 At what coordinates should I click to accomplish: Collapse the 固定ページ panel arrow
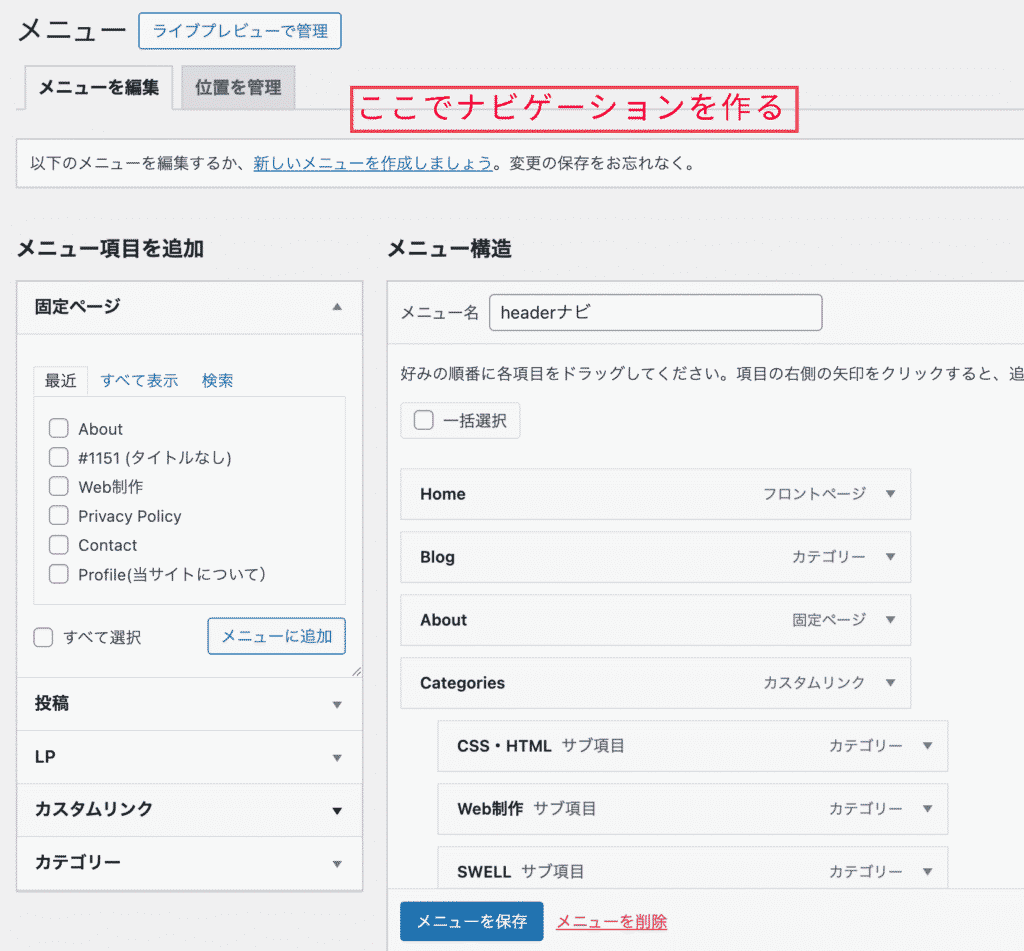coord(337,307)
